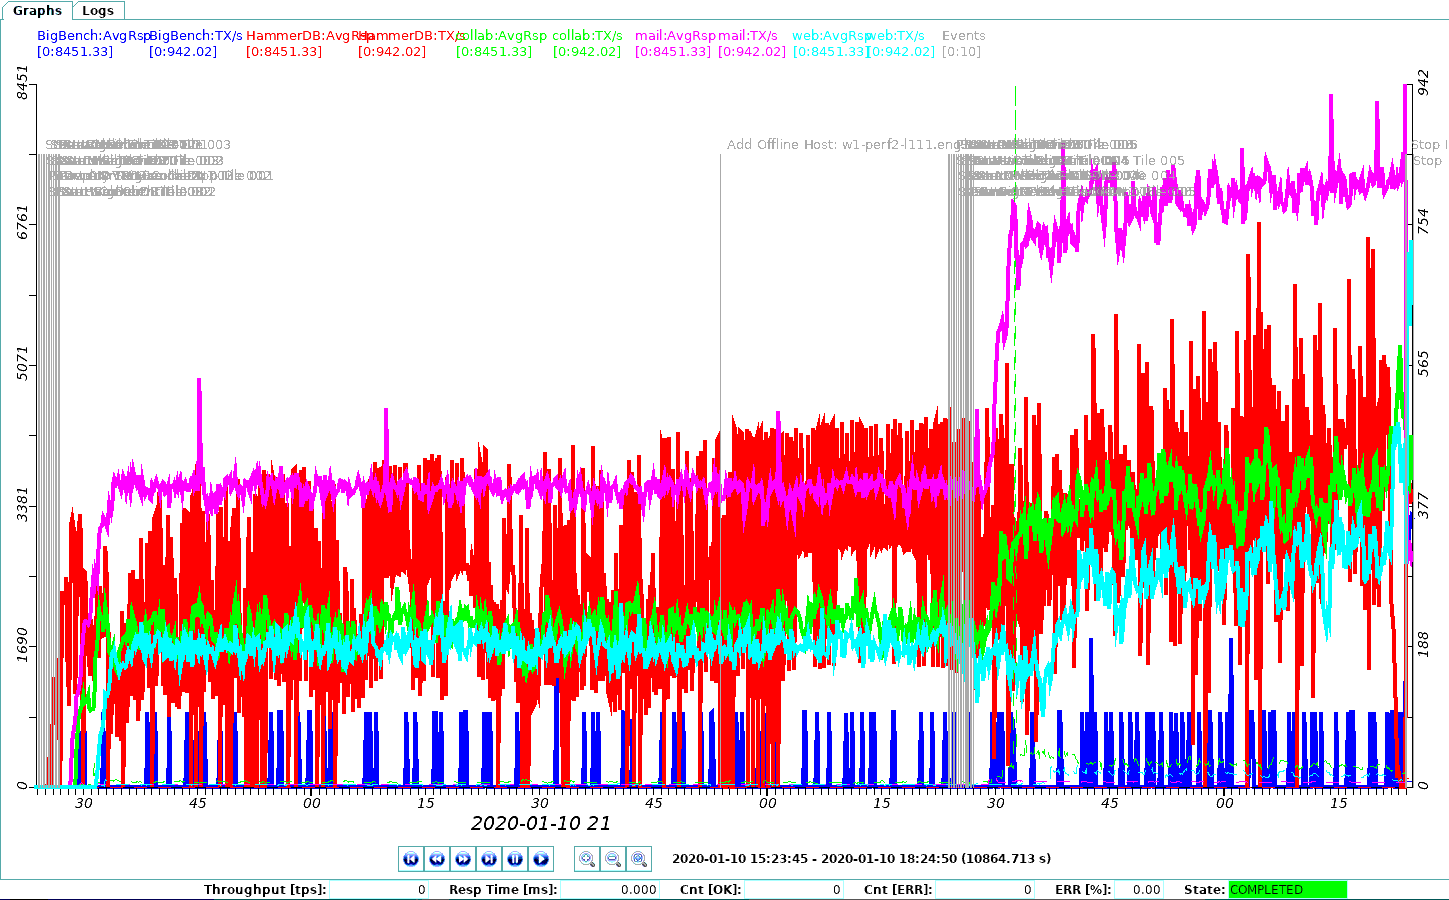This screenshot has width=1449, height=900.
Task: Zoom out with the magnifier minus icon
Action: point(613,858)
